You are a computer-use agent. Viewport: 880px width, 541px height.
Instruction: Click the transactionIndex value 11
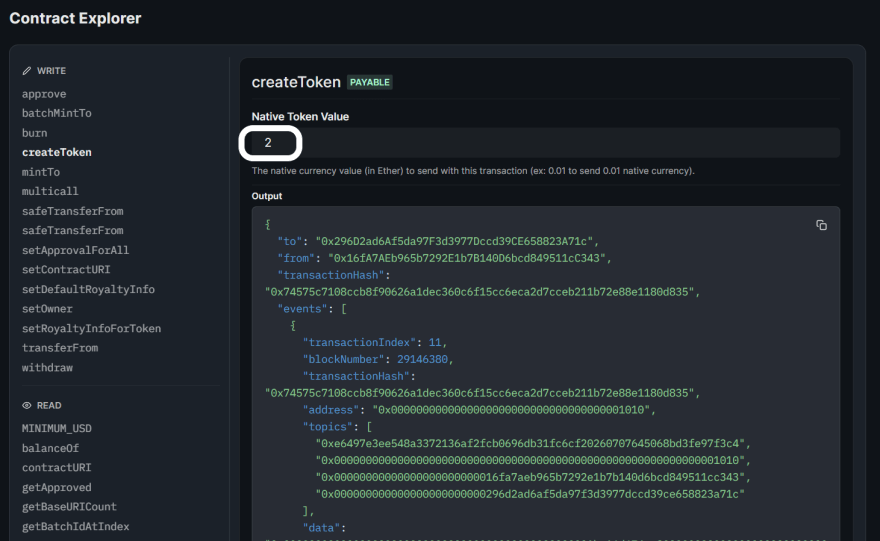[435, 342]
